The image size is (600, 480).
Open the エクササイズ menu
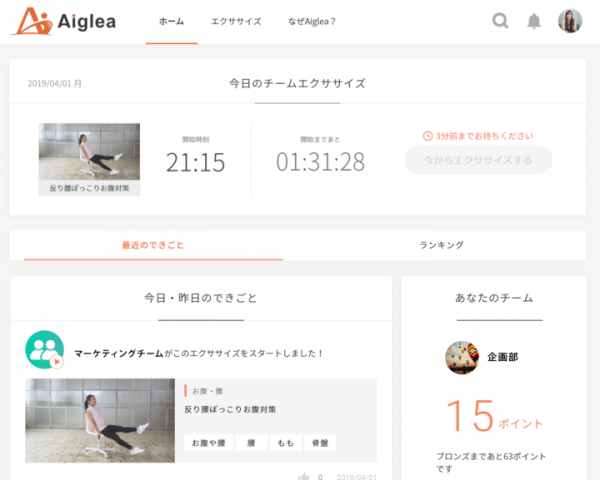coord(236,21)
